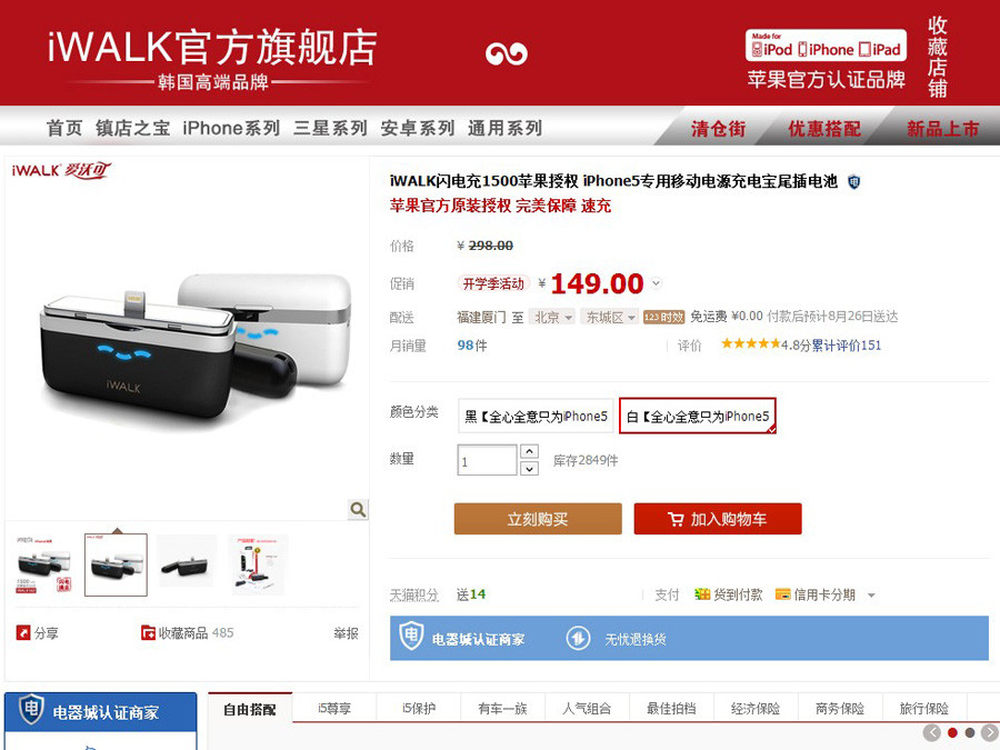
Task: Click the 加入购物车 add to cart button
Action: (717, 518)
